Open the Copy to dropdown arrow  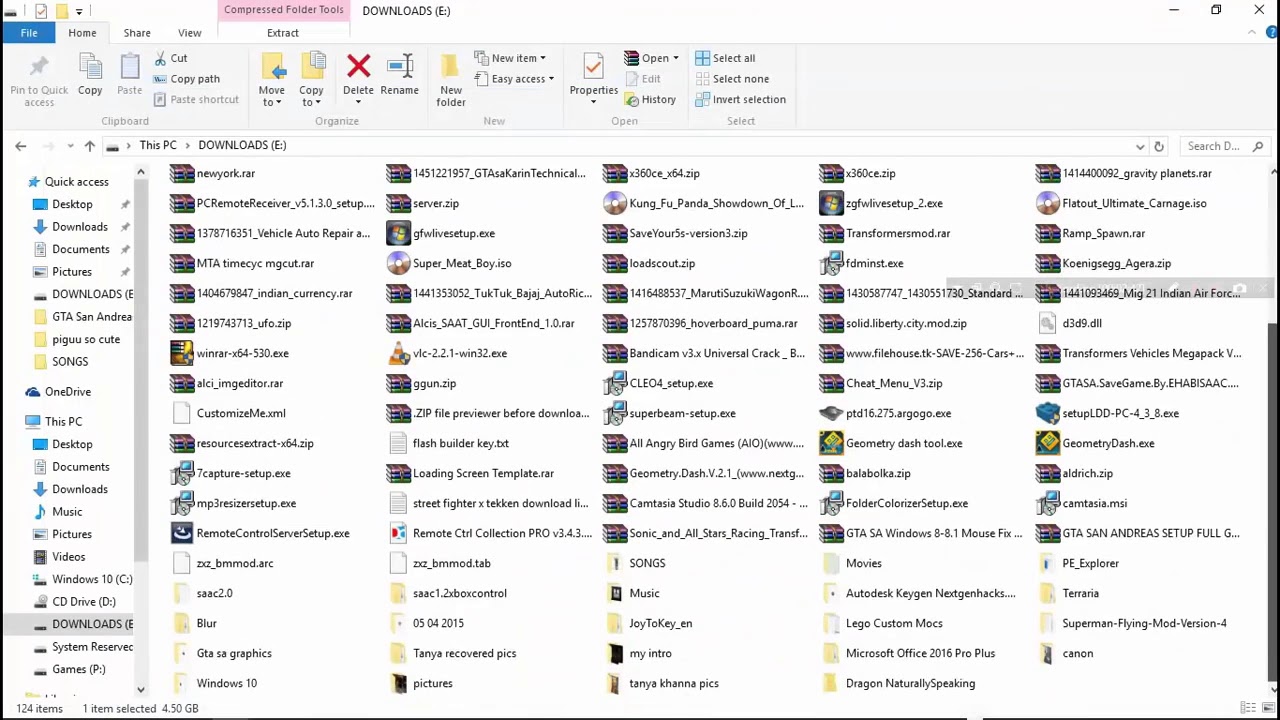click(317, 103)
